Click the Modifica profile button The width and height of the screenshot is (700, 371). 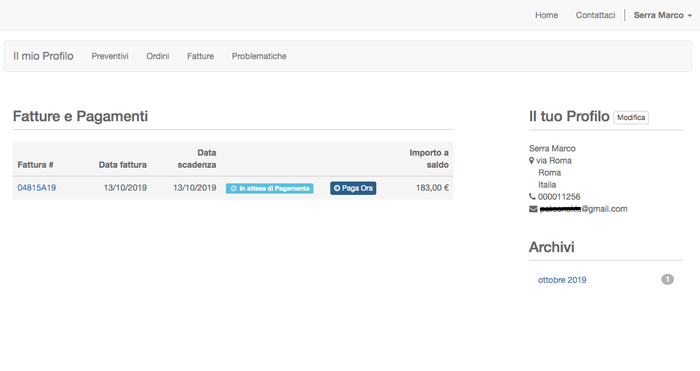[x=631, y=117]
